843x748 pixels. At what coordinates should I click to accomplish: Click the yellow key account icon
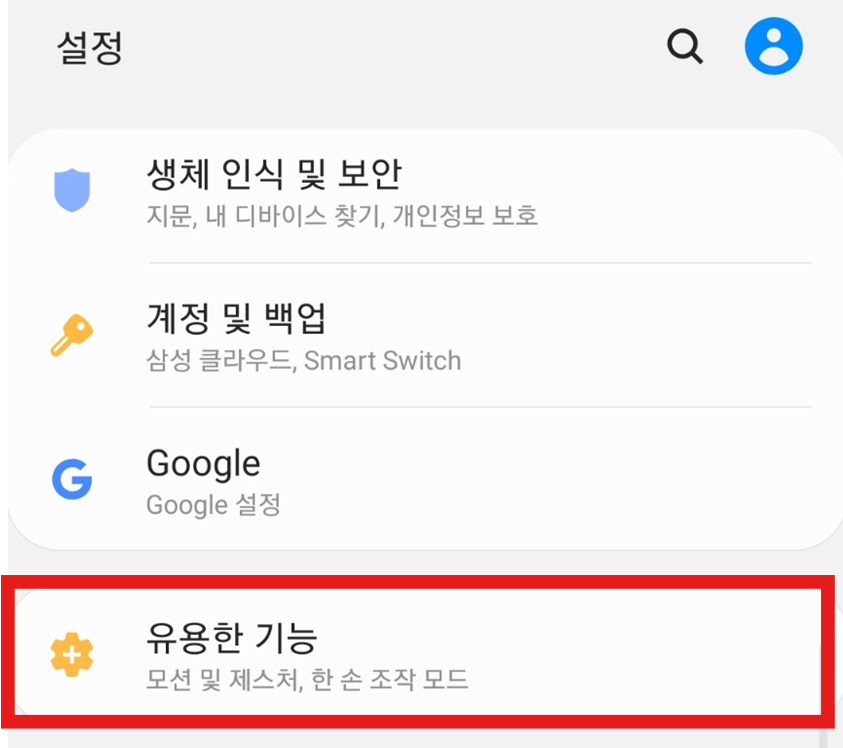(x=71, y=333)
